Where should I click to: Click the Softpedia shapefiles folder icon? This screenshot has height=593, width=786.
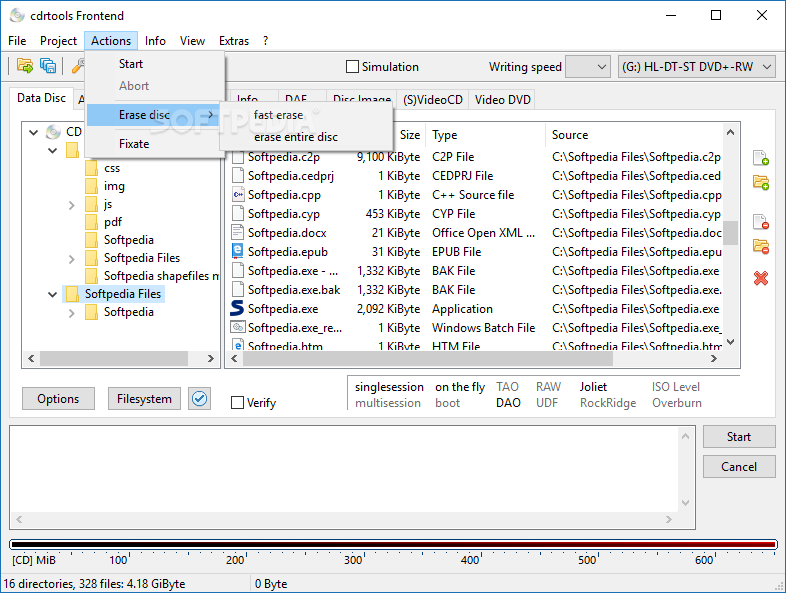coord(91,276)
